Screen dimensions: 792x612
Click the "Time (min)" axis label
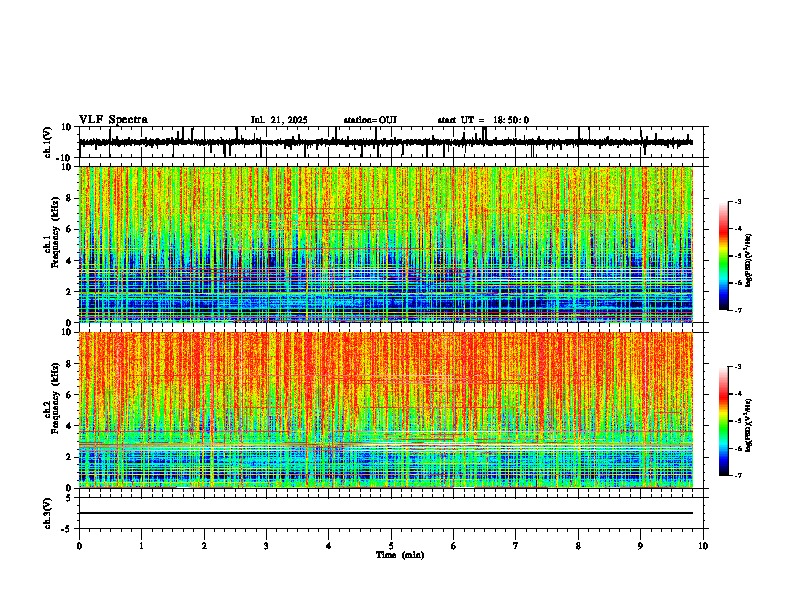(x=400, y=555)
